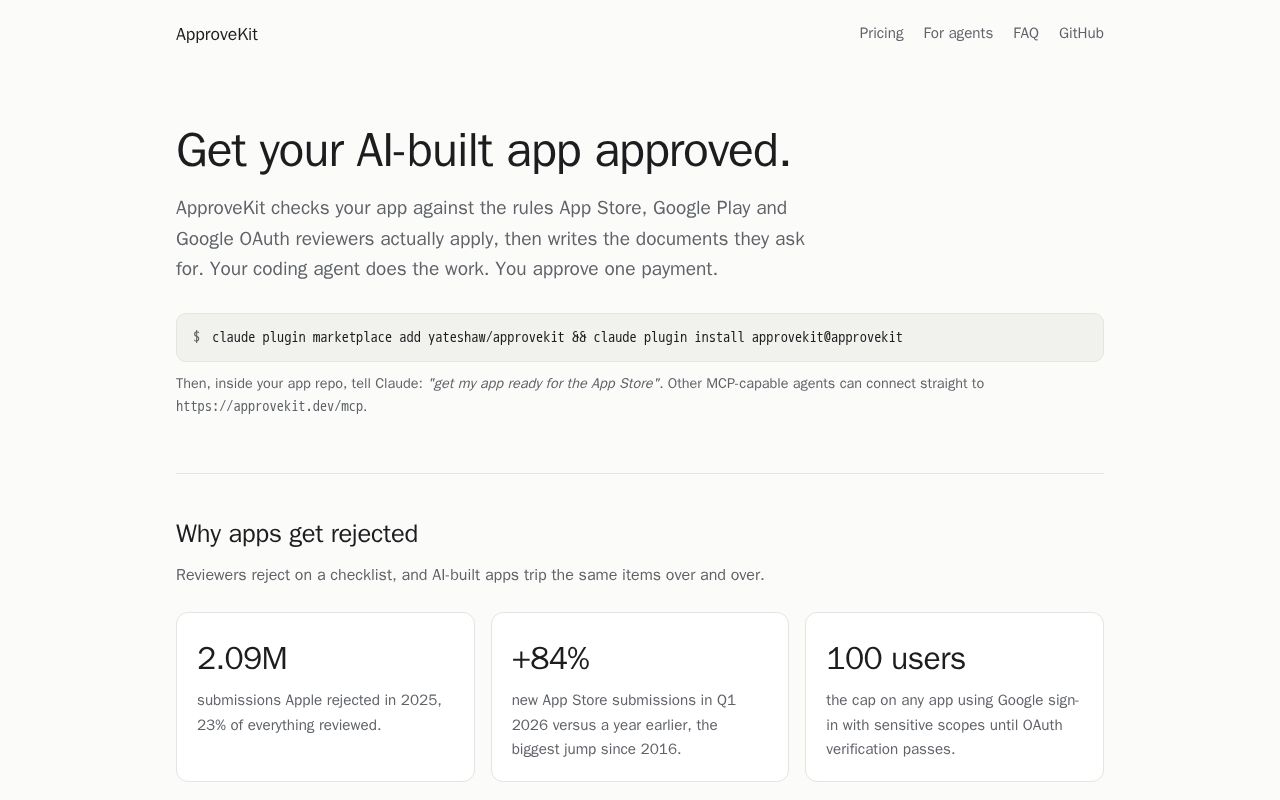Click the "new App Store submissions in Q1" description
The width and height of the screenshot is (1280, 800).
(624, 724)
